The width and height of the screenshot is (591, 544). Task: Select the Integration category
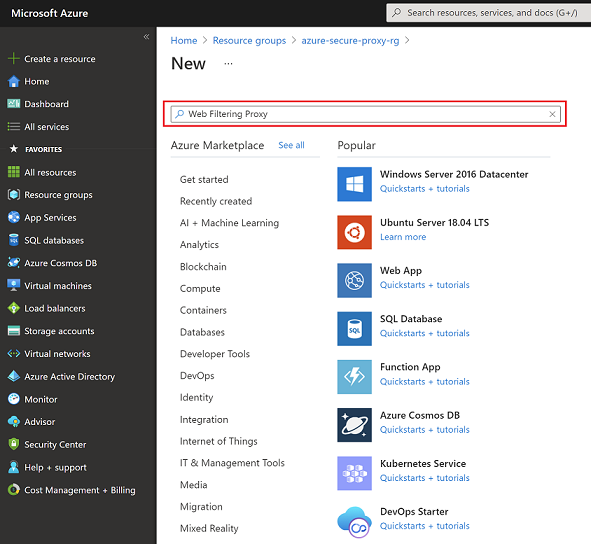point(204,420)
